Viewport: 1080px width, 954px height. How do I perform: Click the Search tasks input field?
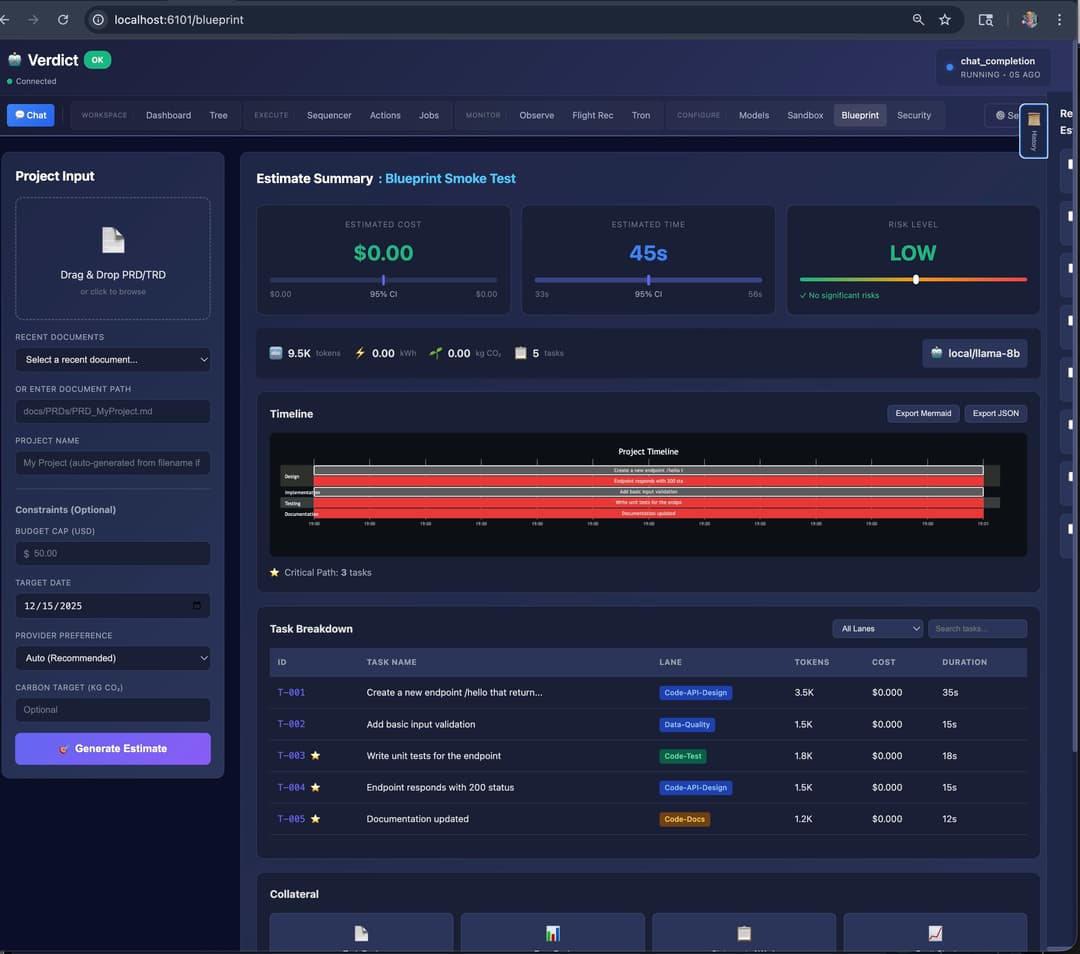(x=977, y=628)
